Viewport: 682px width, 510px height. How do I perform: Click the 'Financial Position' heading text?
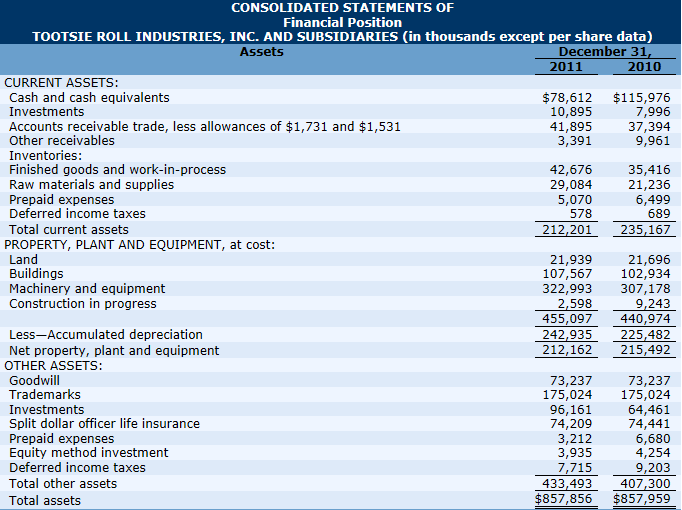tap(342, 22)
